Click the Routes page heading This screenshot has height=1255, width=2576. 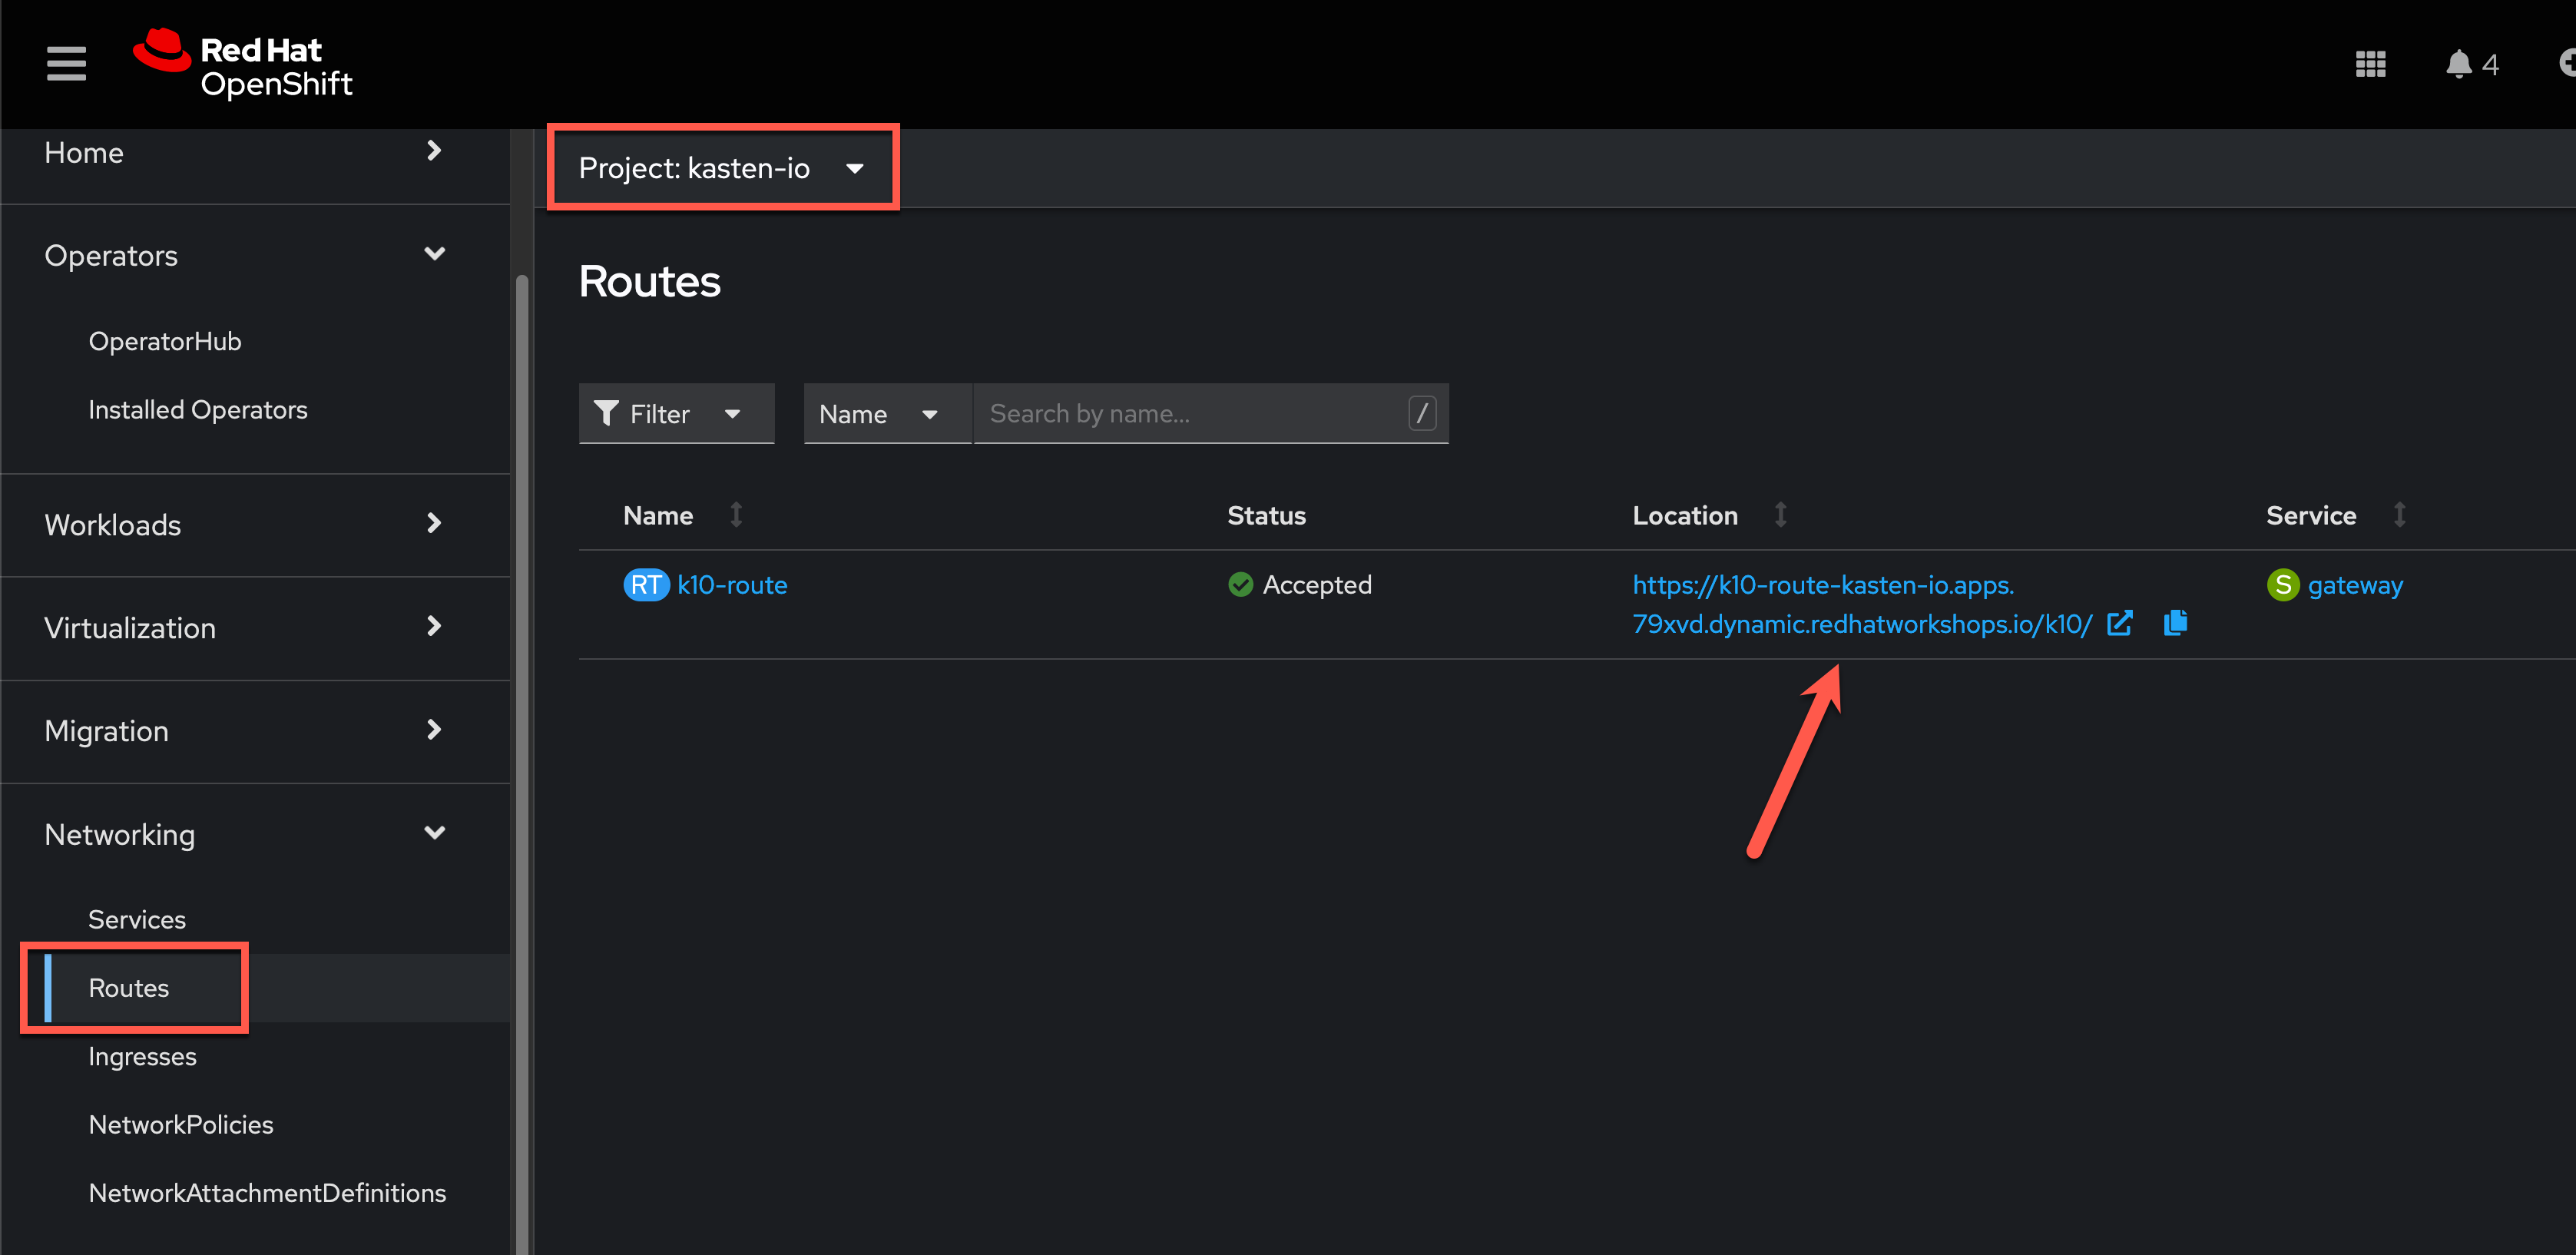(649, 281)
